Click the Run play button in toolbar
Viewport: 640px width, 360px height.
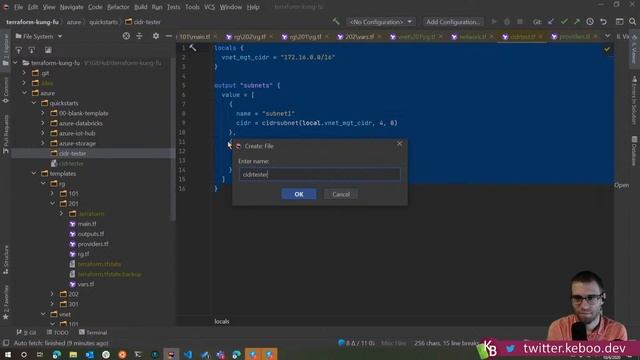(x=494, y=22)
